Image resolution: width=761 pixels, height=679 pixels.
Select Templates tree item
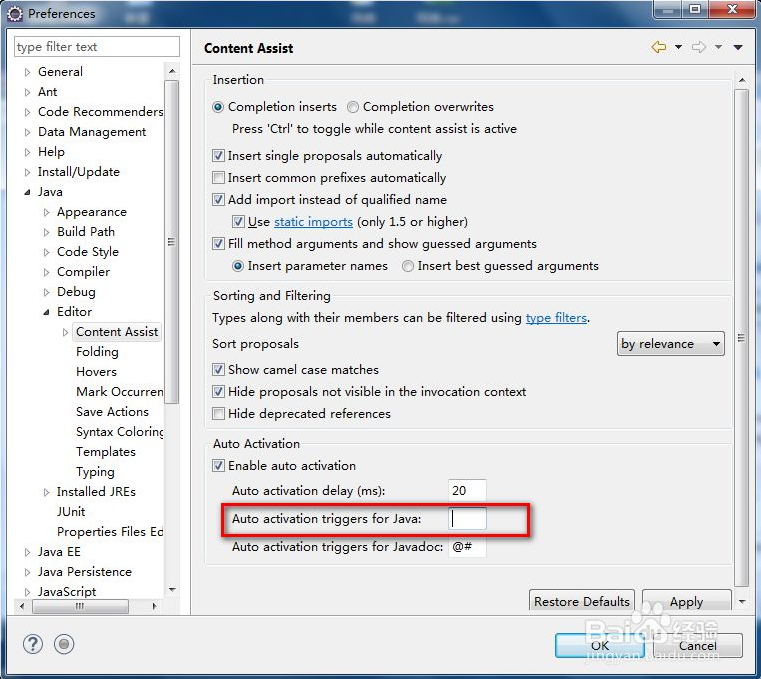pos(106,452)
